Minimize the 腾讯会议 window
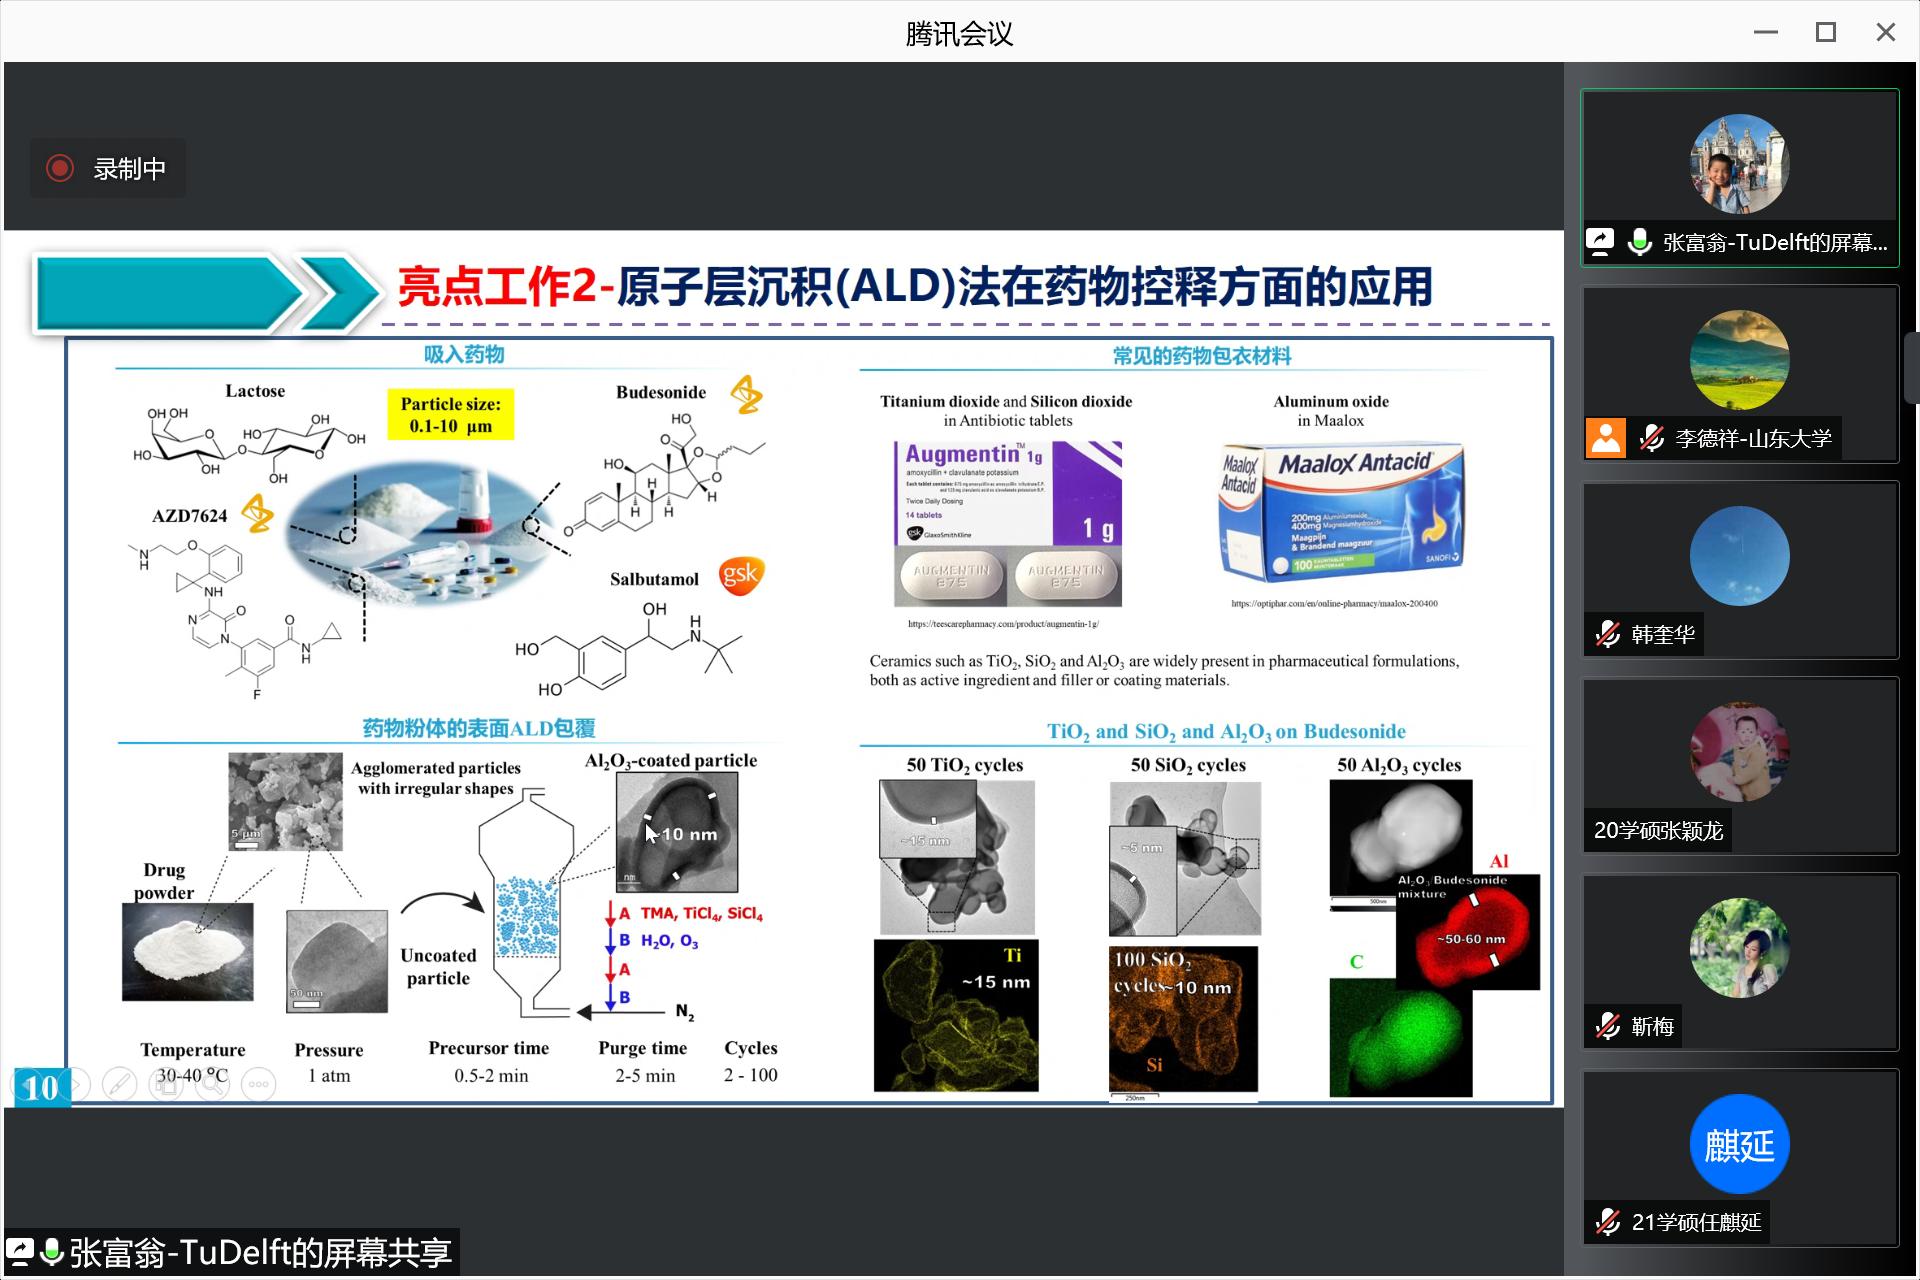 pos(1766,32)
